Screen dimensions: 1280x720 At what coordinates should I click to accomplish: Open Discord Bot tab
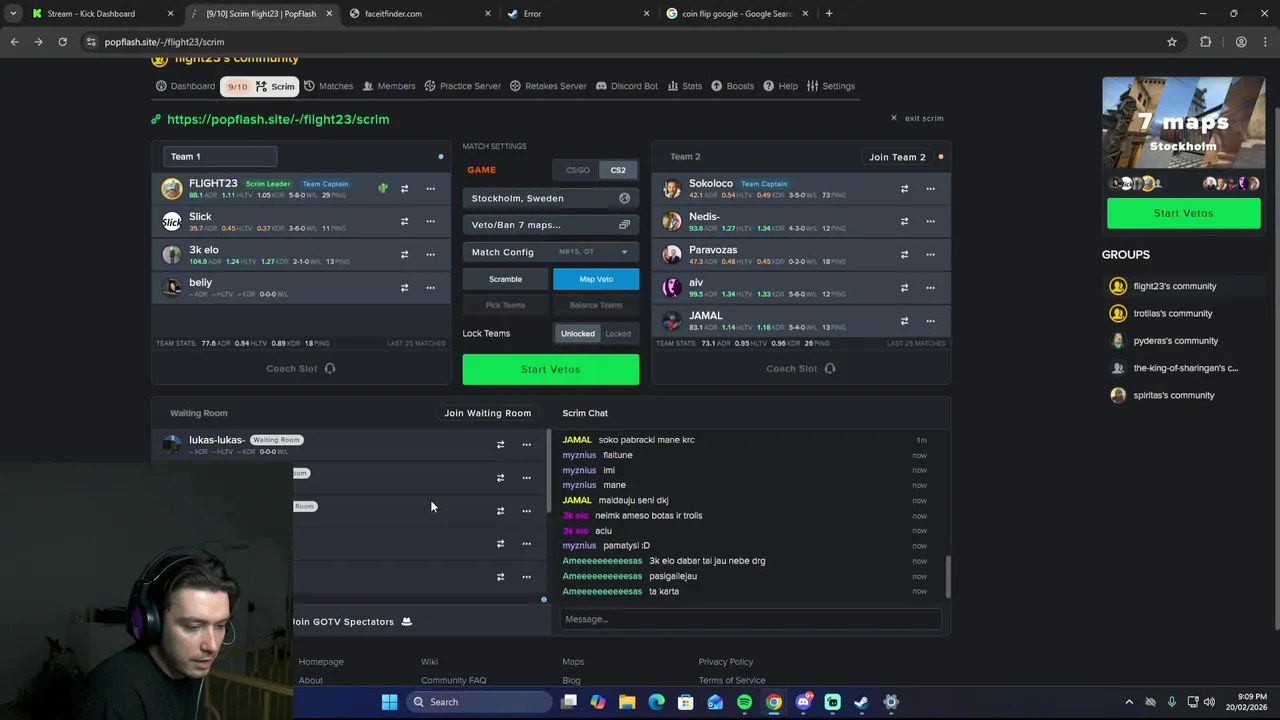coord(627,86)
